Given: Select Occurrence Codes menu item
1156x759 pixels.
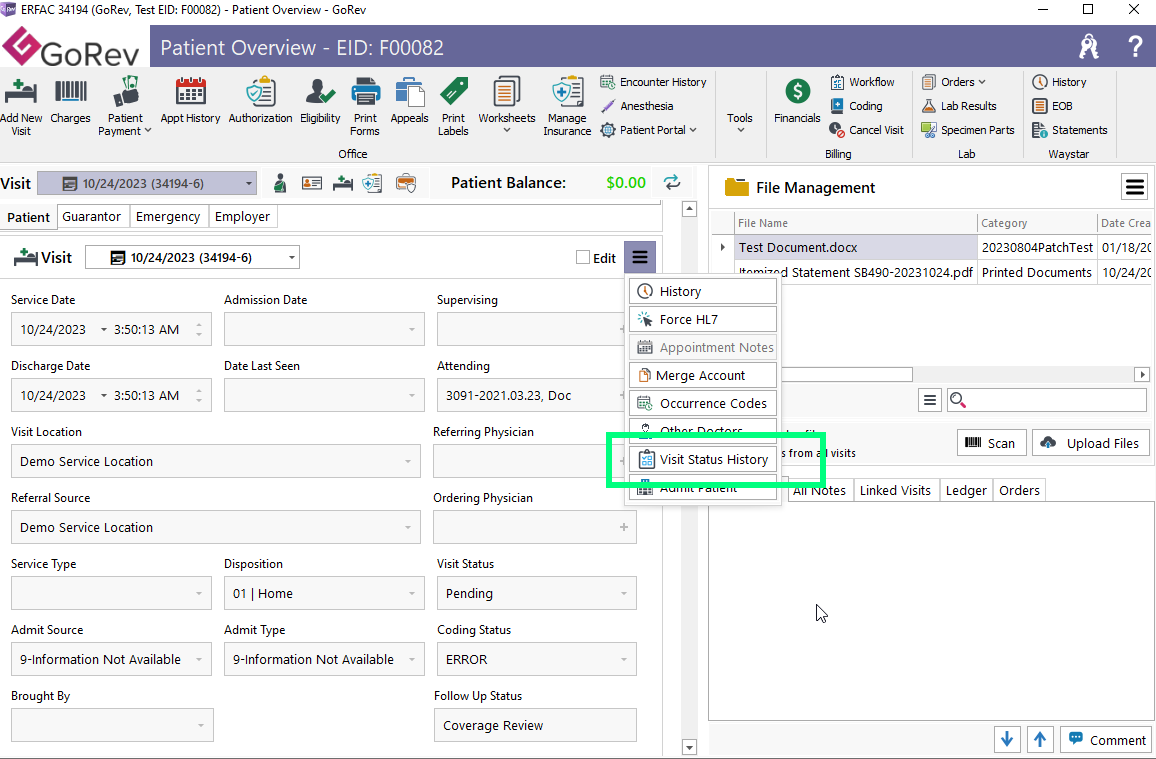Looking at the screenshot, I should click(703, 403).
